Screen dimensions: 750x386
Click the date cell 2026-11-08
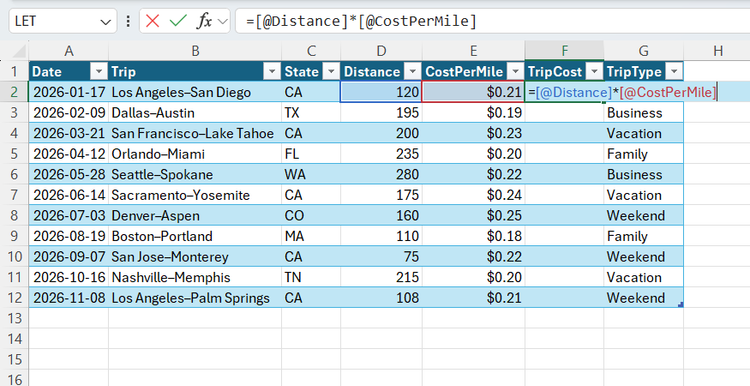(69, 298)
